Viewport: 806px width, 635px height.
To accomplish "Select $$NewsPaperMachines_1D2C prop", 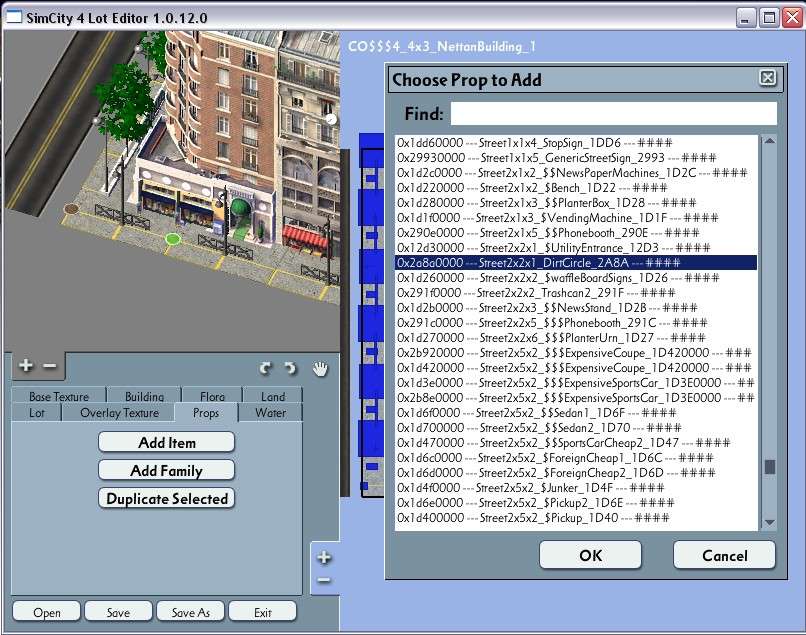I will 576,173.
